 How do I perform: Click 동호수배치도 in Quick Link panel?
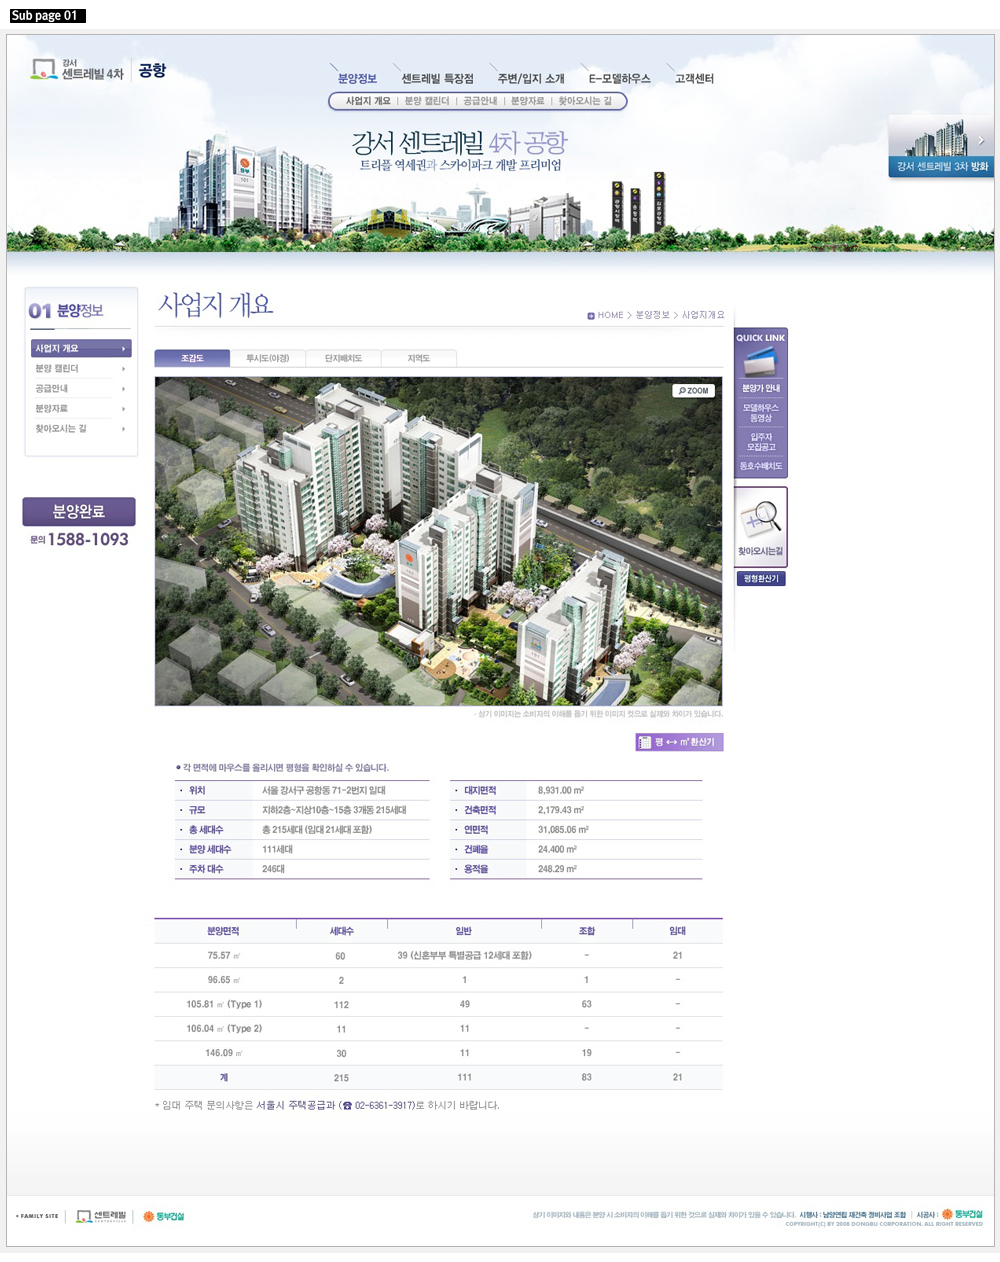(761, 466)
